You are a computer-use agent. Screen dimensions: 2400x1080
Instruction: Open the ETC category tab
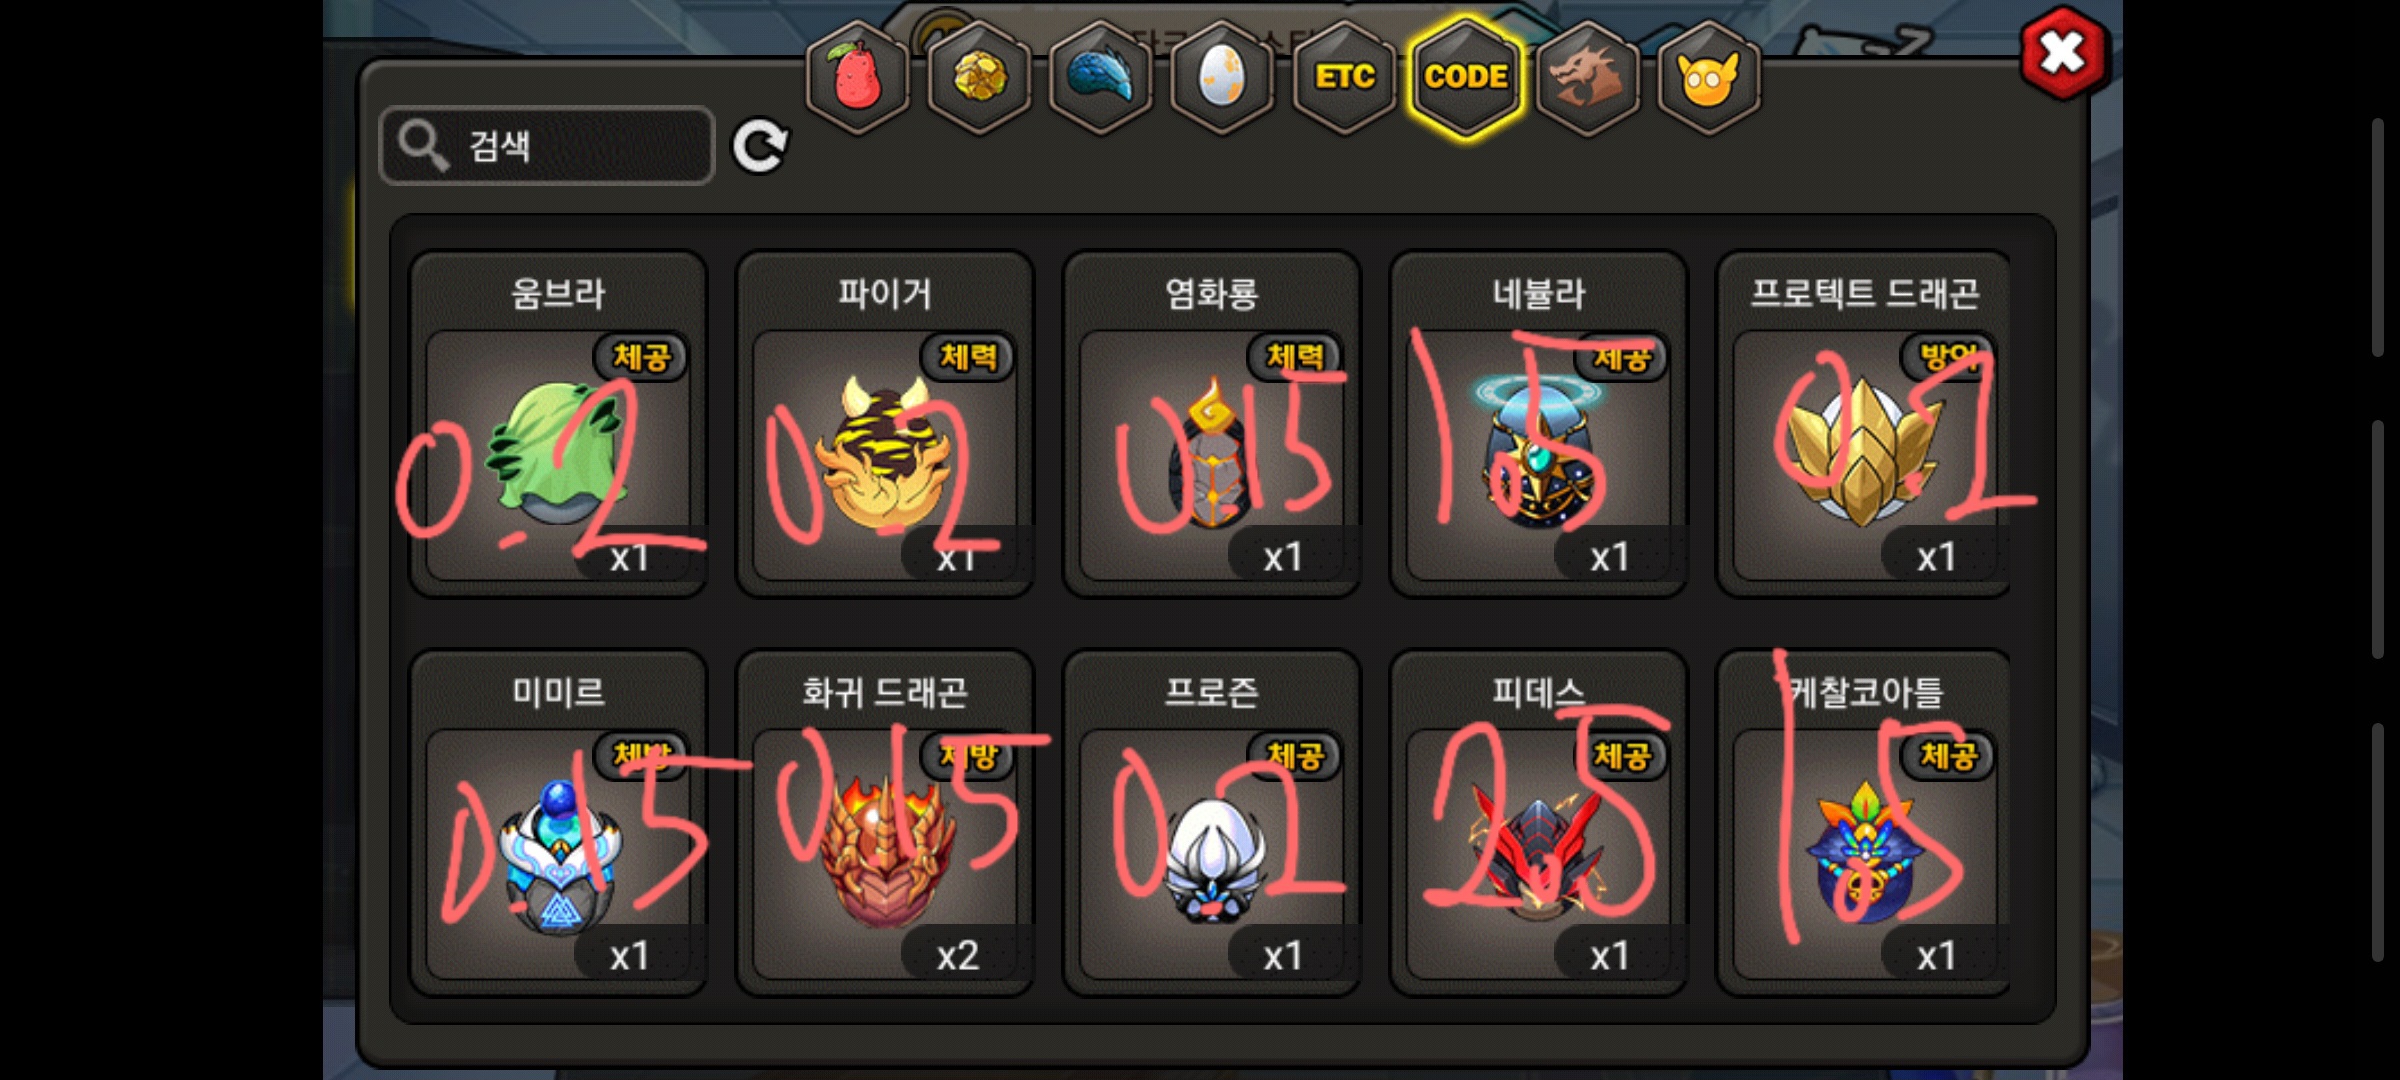coord(1344,78)
